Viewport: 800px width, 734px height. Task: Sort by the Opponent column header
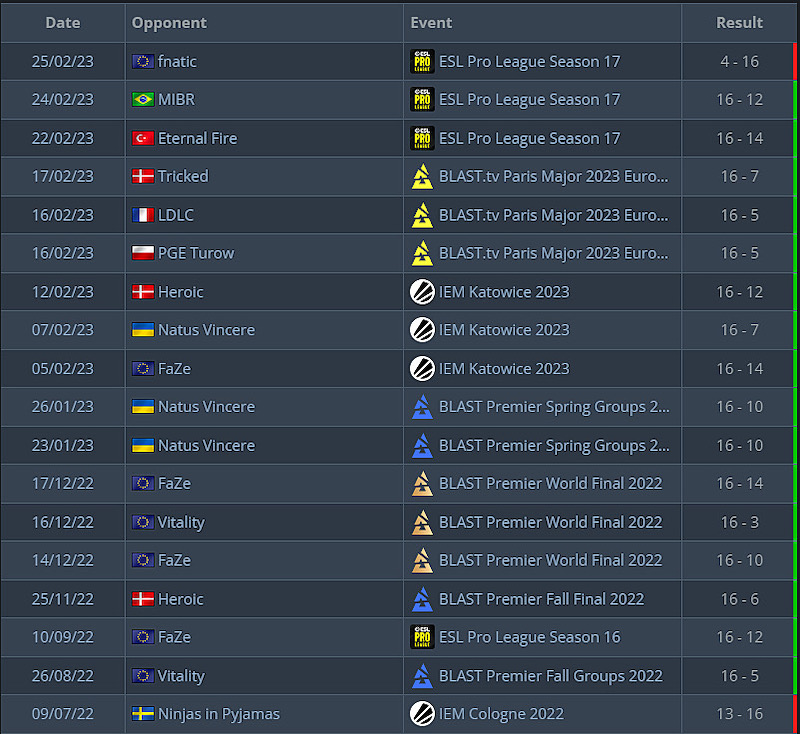coord(169,22)
